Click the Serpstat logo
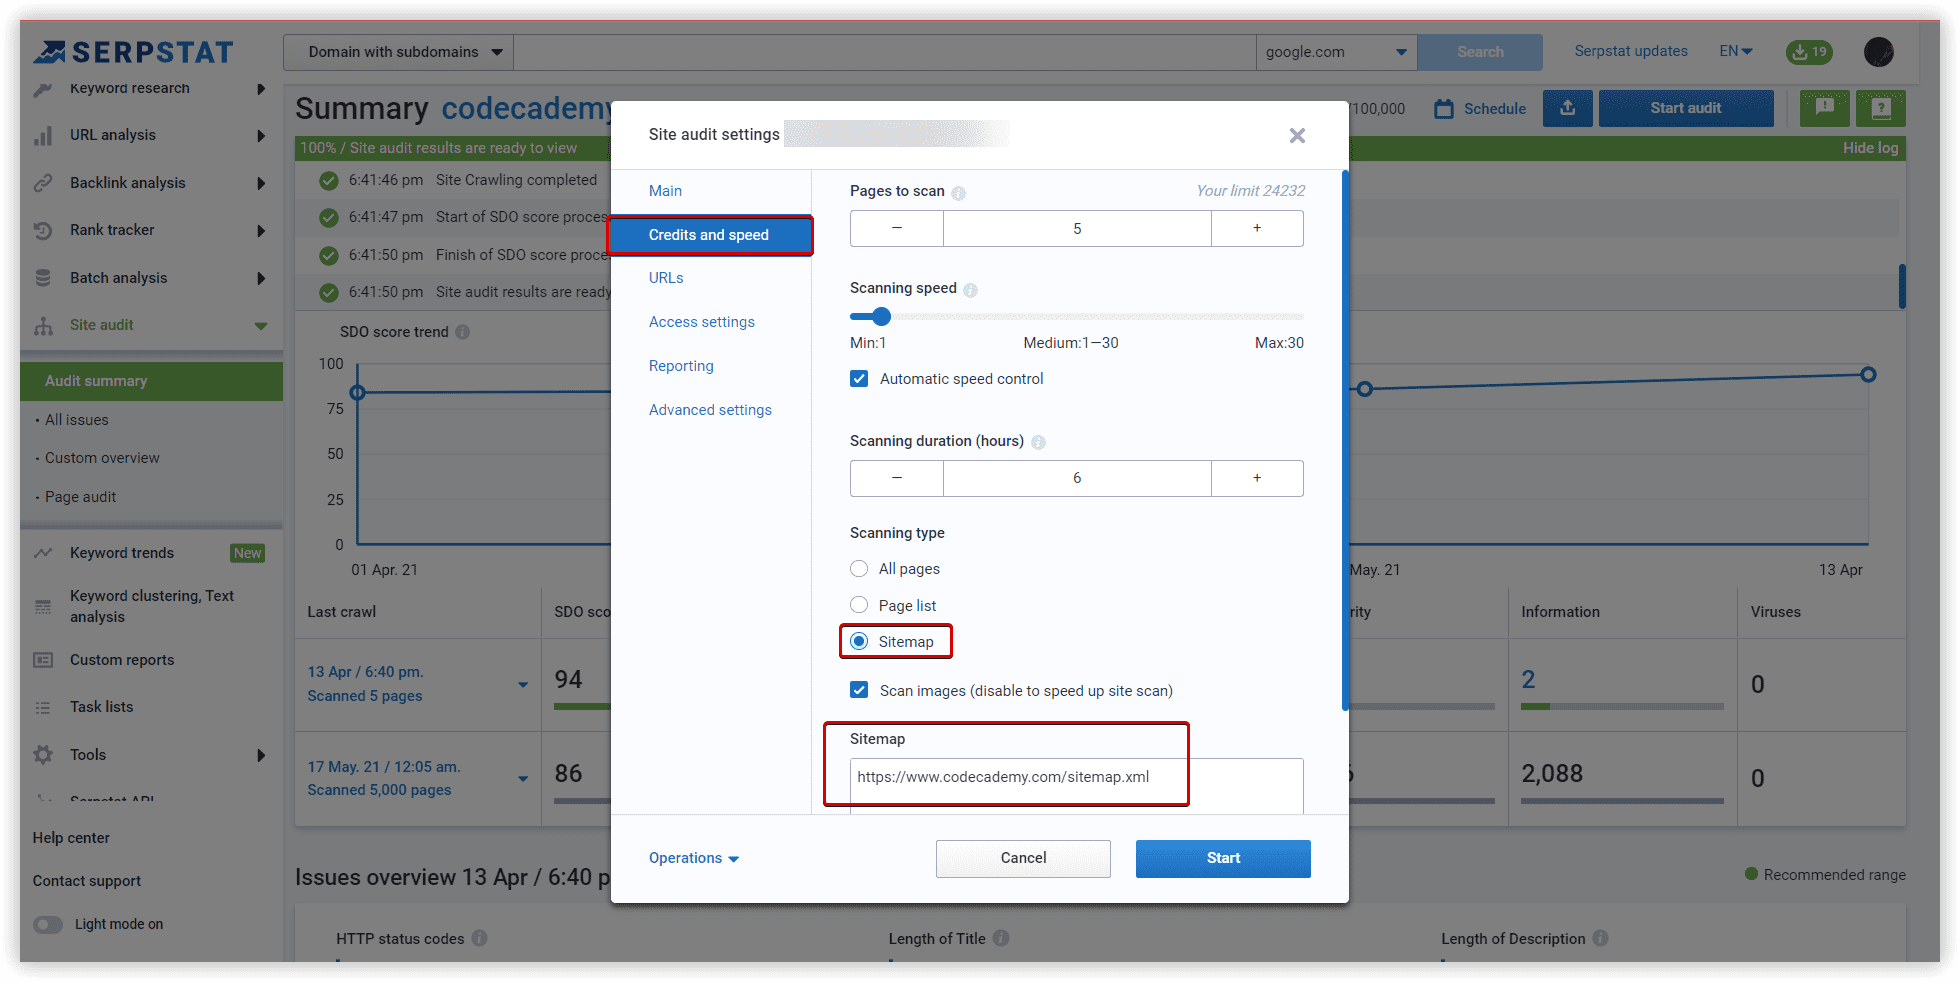This screenshot has width=1960, height=982. (x=133, y=52)
